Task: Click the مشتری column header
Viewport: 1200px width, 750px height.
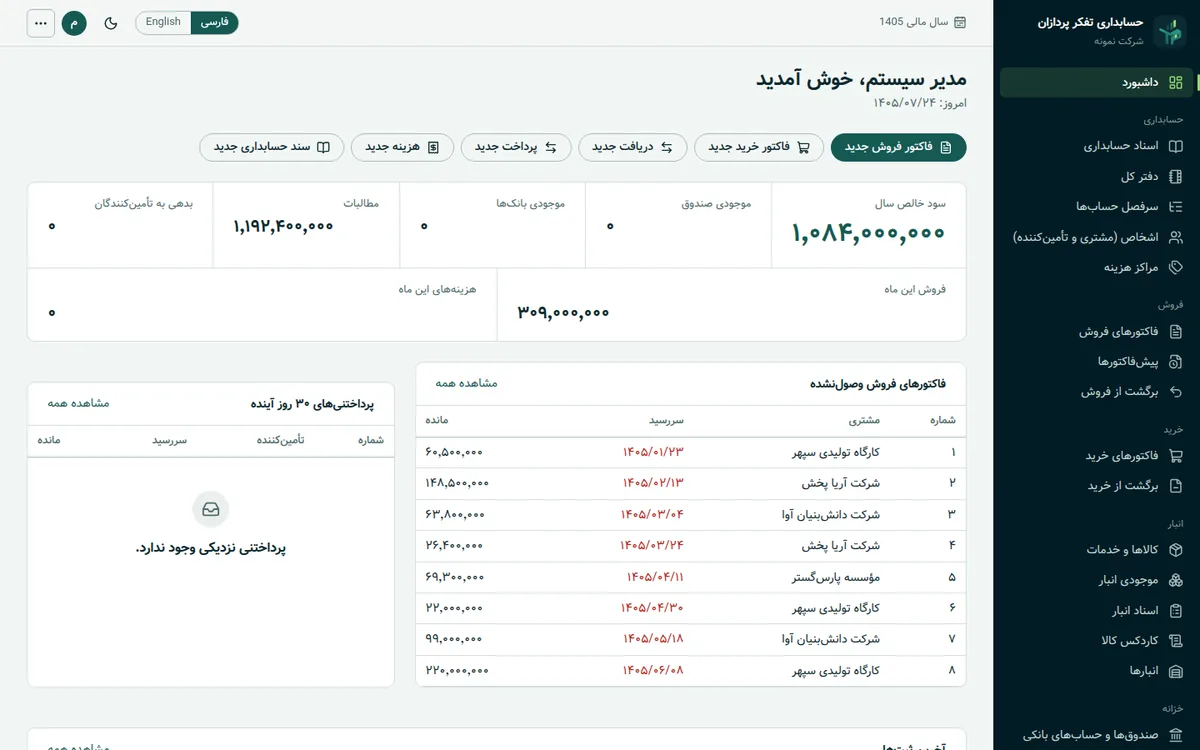Action: (x=863, y=420)
